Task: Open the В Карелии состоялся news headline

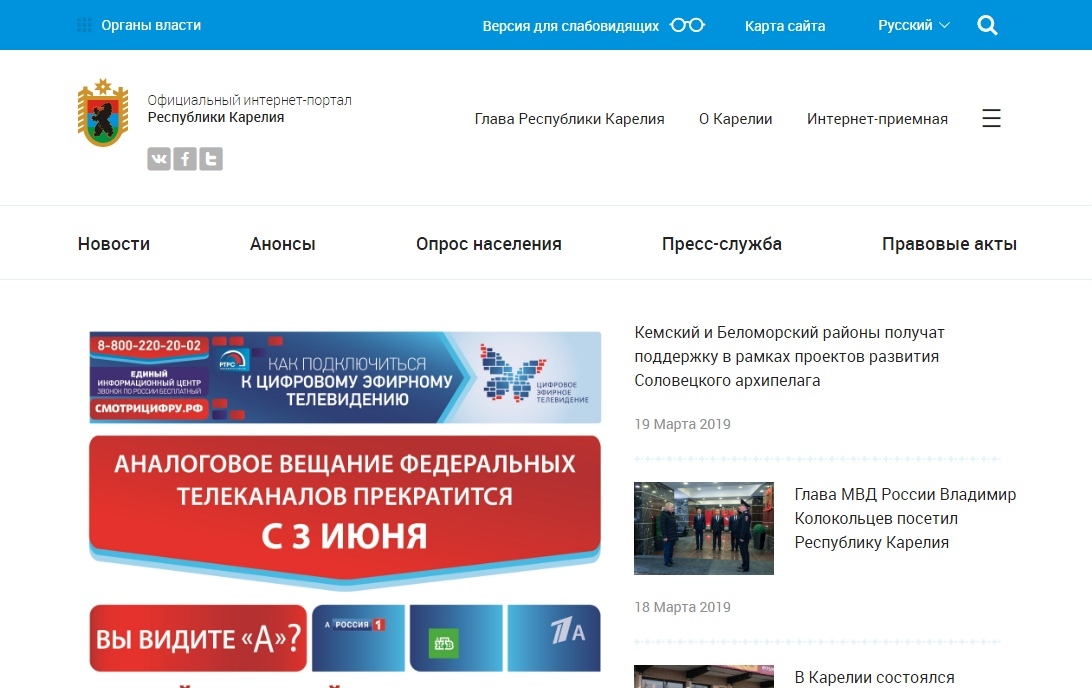Action: pos(875,678)
